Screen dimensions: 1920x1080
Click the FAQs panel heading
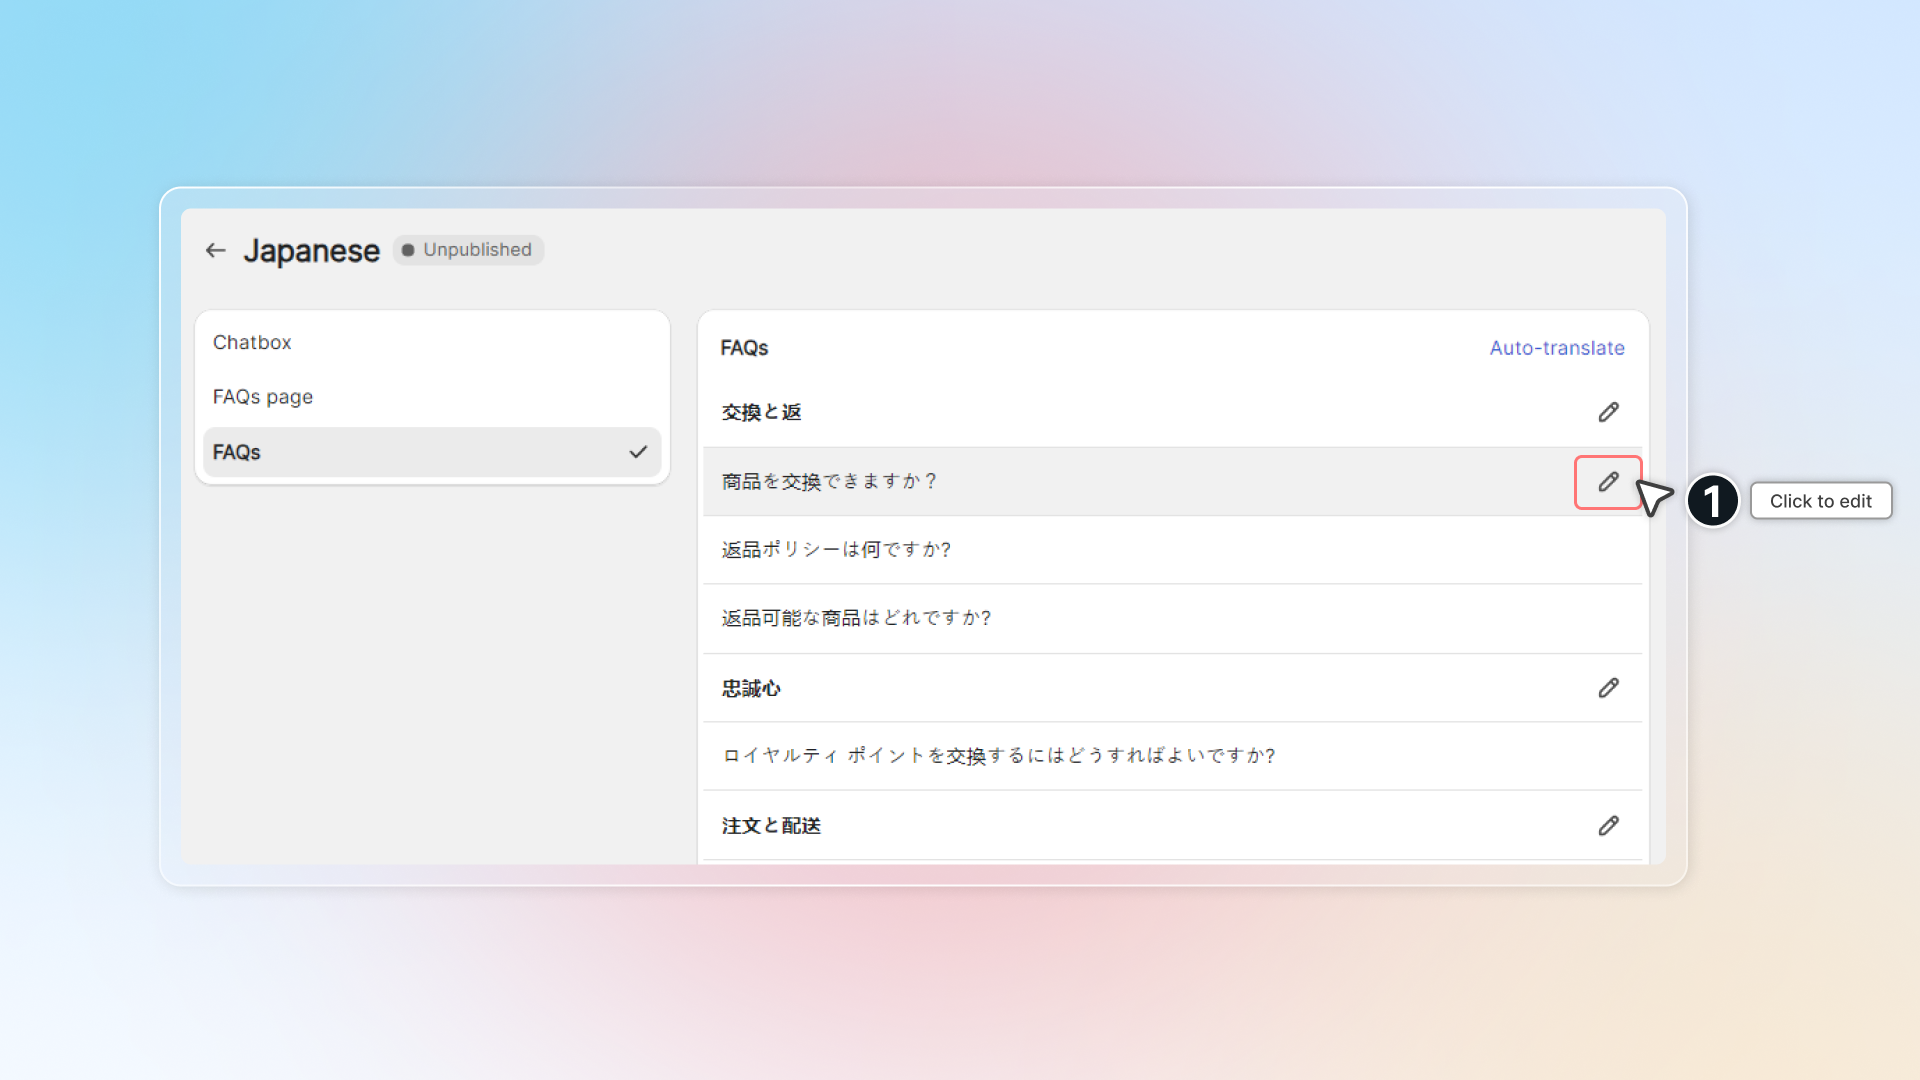(x=744, y=348)
